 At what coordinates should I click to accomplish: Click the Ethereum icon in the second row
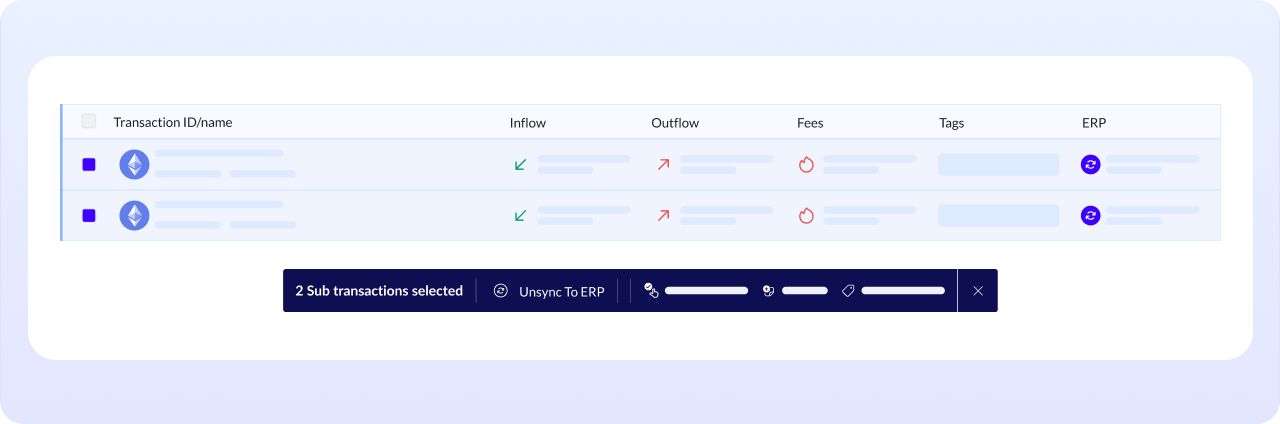pos(134,215)
